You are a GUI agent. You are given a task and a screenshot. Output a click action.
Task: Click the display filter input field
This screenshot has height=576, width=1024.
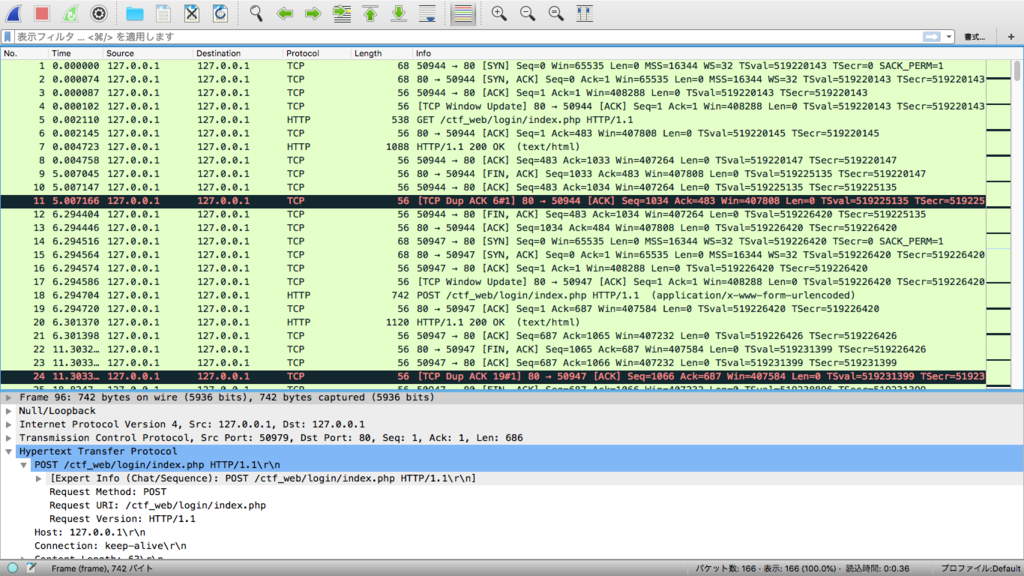[x=467, y=37]
